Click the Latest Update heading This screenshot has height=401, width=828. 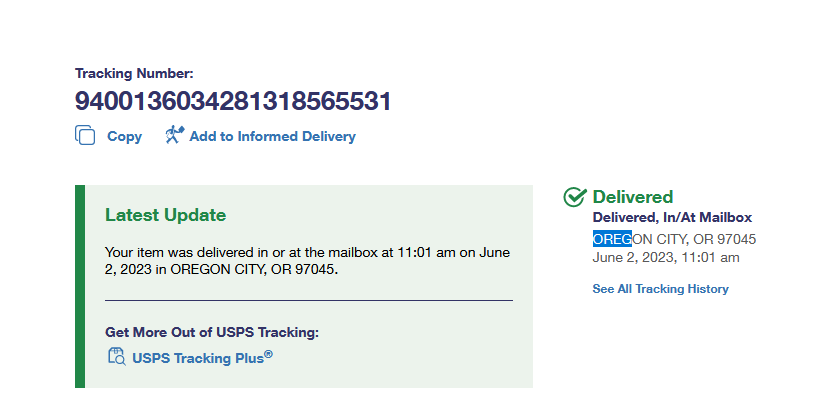165,215
